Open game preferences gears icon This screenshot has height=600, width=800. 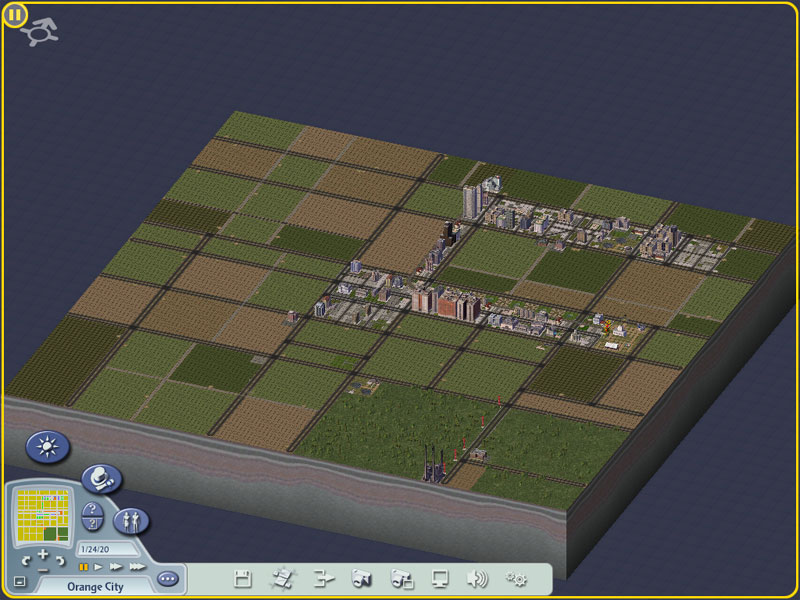pos(516,579)
